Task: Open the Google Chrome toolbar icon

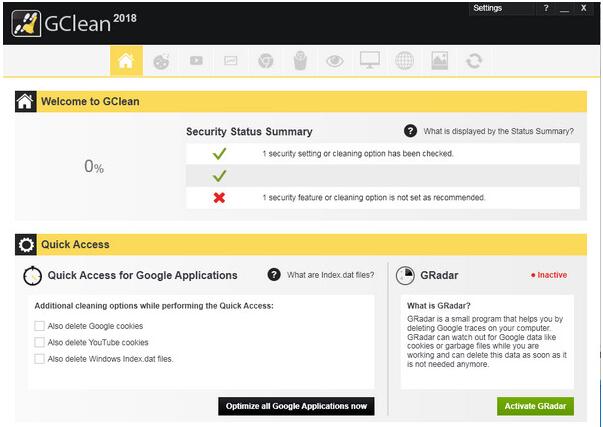Action: (x=265, y=61)
